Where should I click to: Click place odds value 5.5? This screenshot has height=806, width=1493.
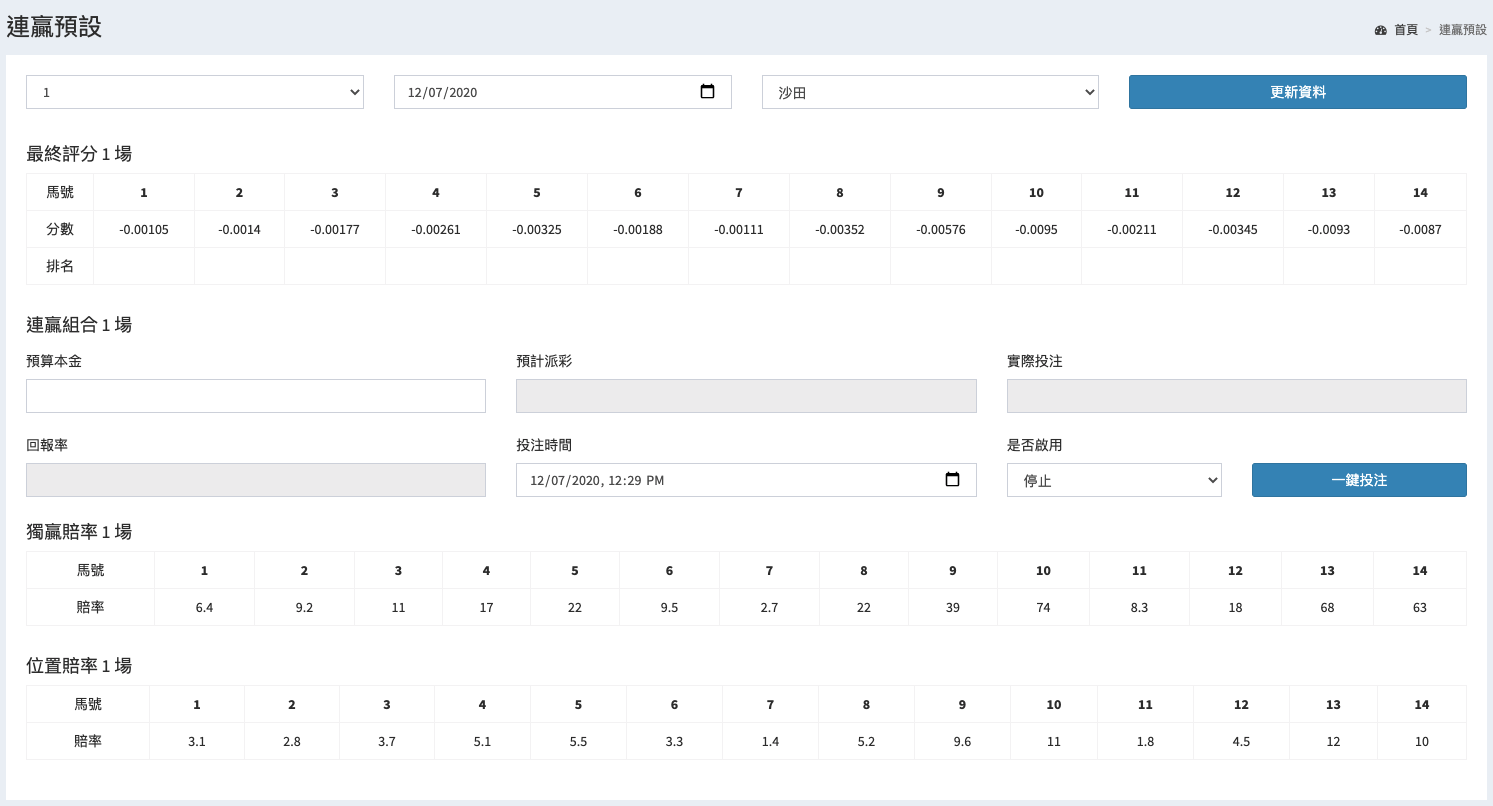[x=578, y=741]
